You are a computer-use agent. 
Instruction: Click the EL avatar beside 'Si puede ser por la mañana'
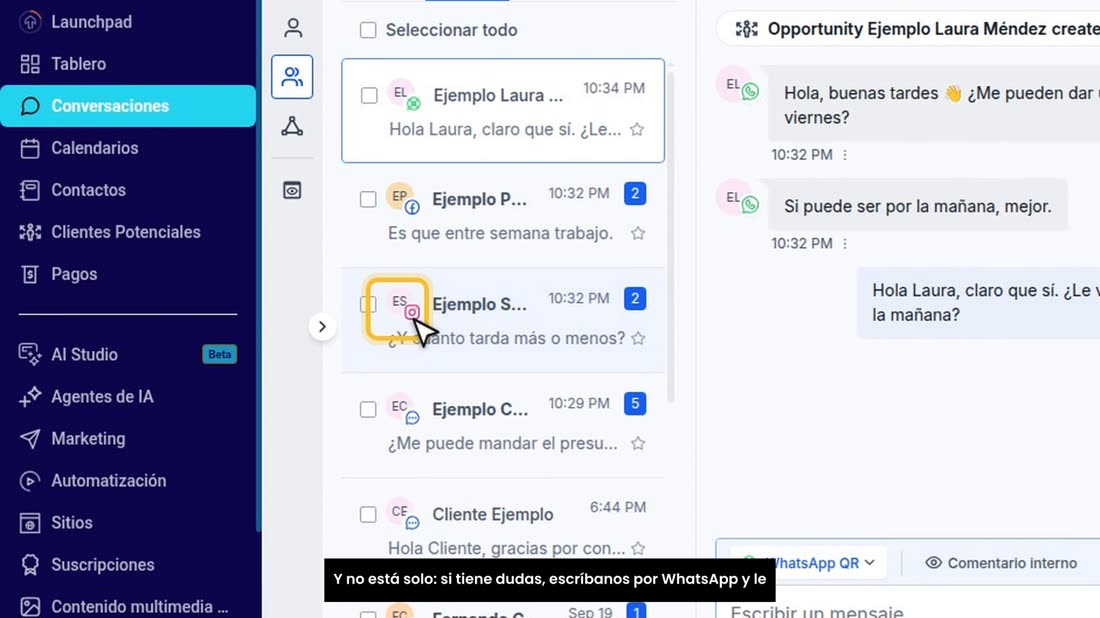click(x=737, y=199)
